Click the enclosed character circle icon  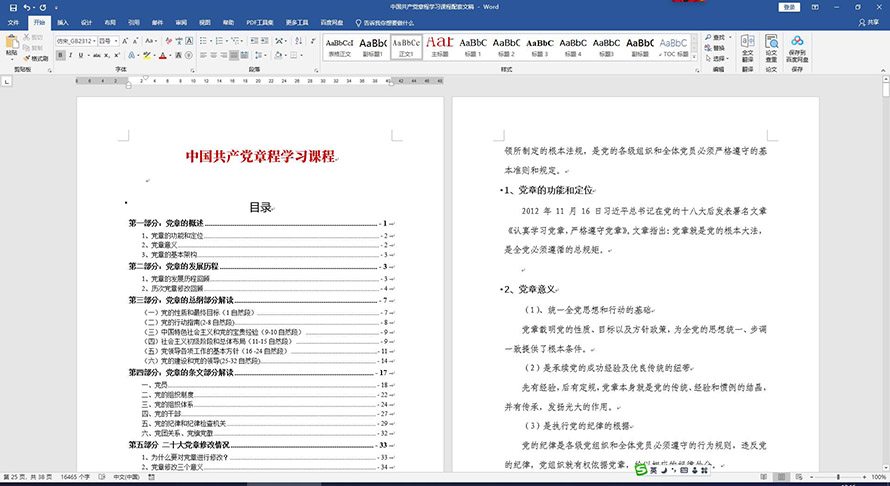click(188, 55)
